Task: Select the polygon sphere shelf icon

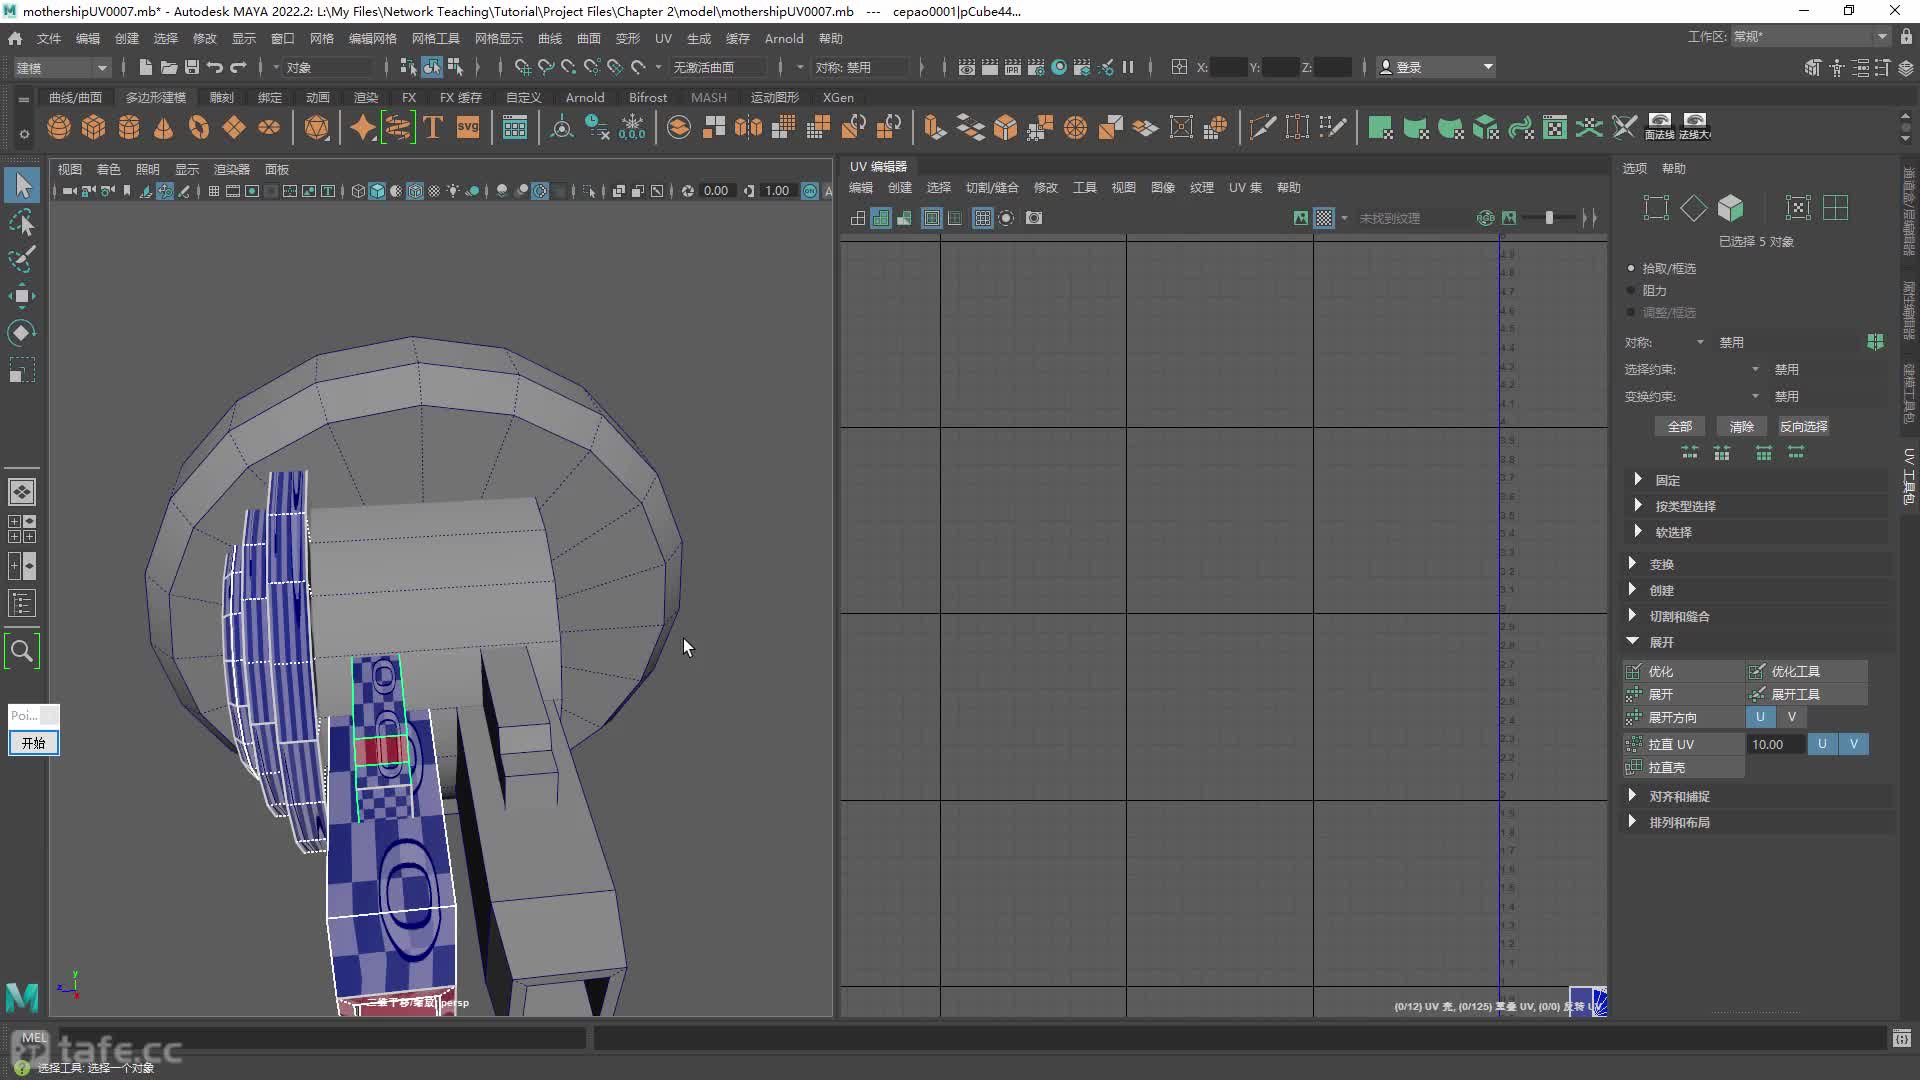Action: tap(59, 127)
